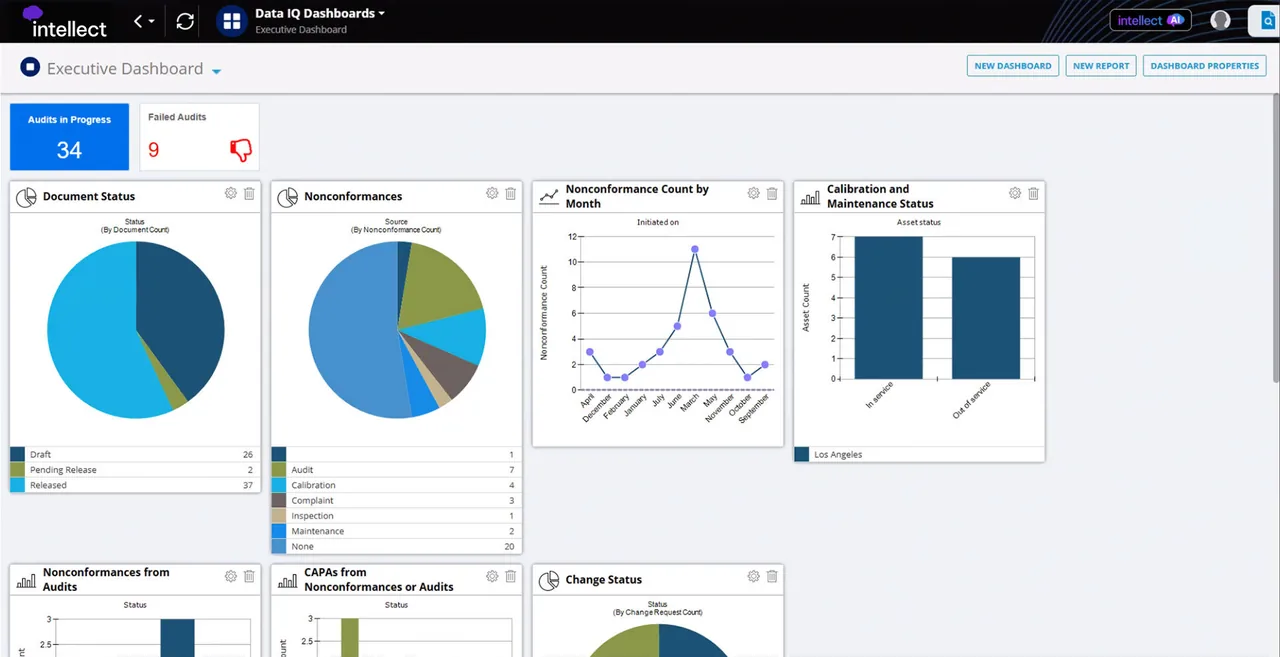Delete Nonconformance Count by Month widget

click(x=772, y=194)
